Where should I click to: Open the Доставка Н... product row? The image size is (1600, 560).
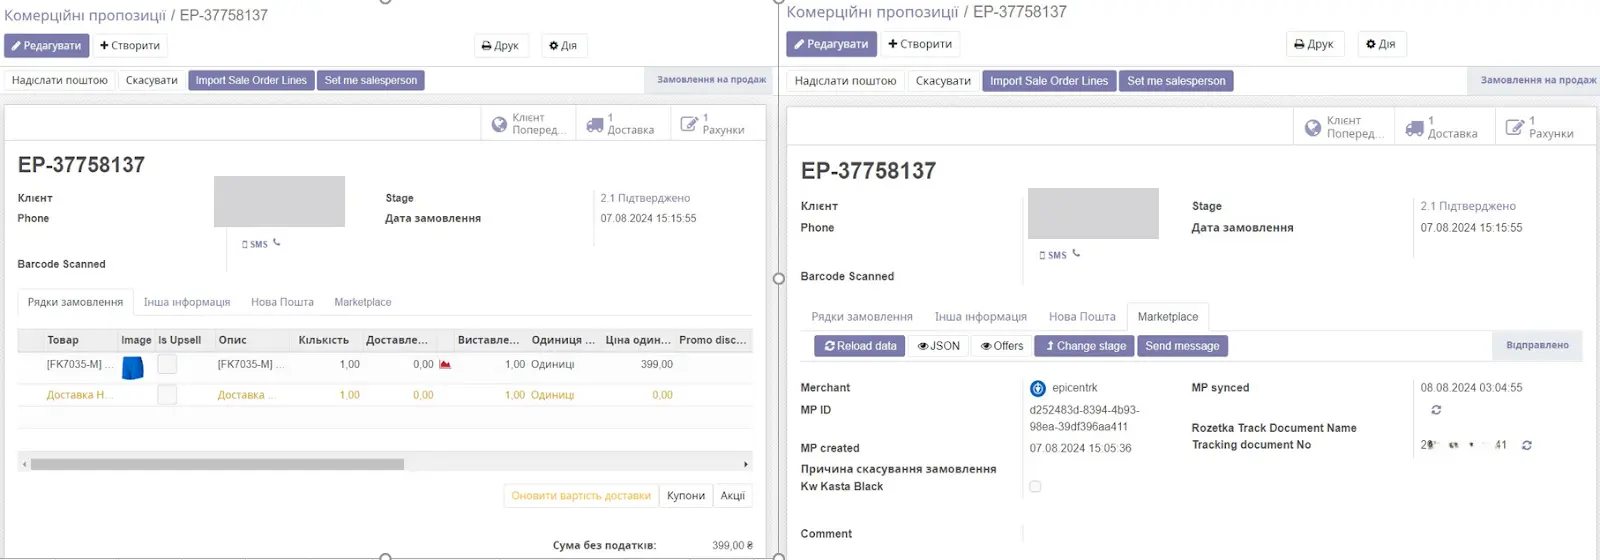[x=385, y=395]
